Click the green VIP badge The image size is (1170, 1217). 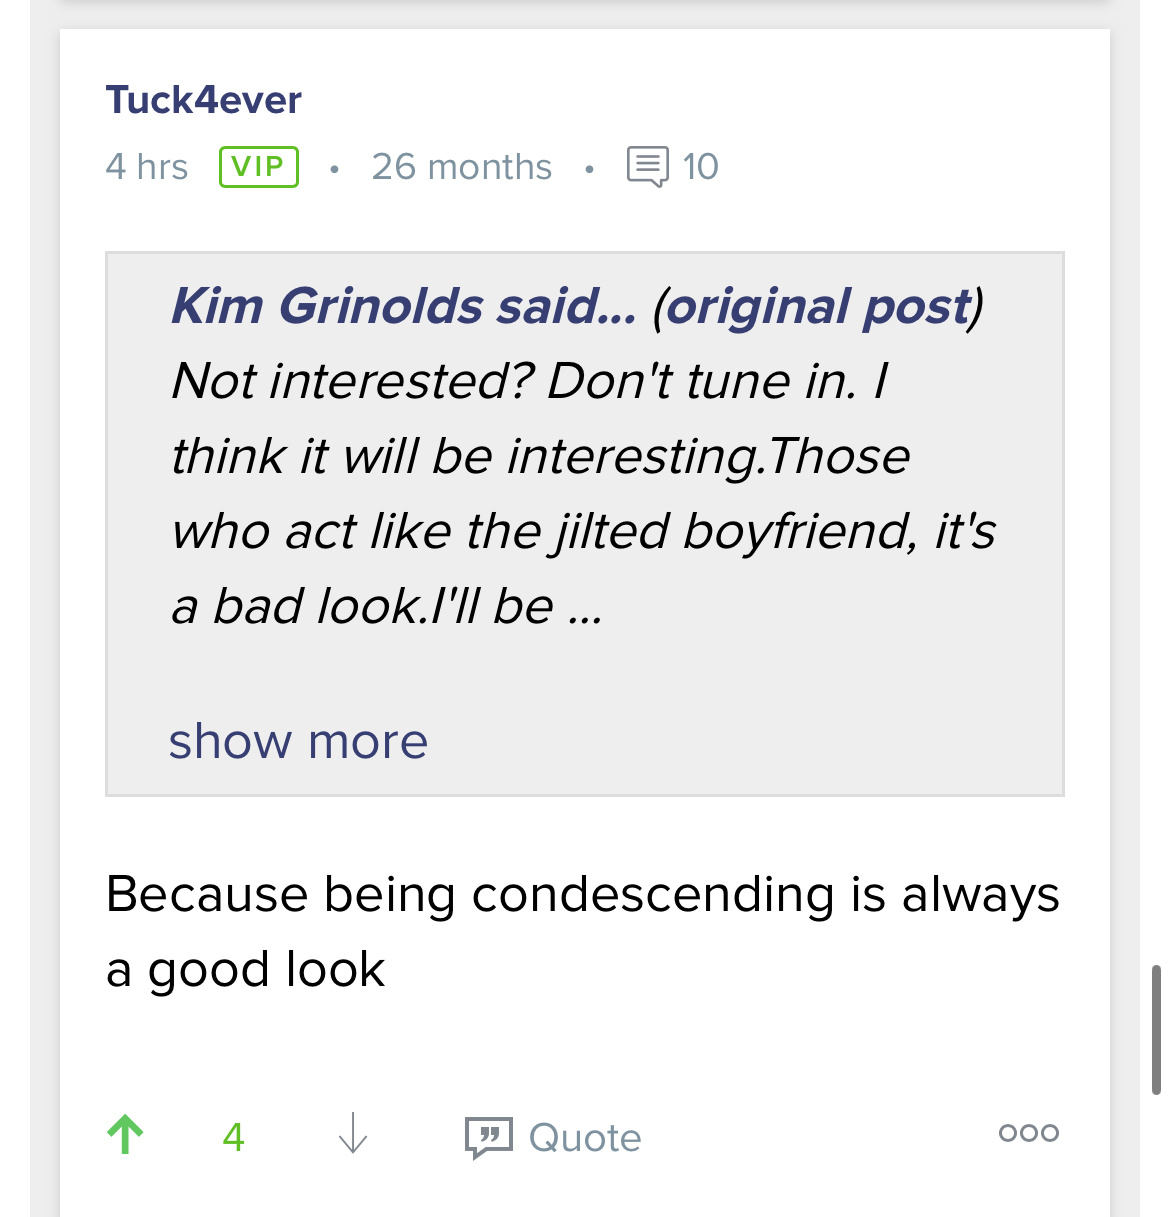tap(259, 166)
